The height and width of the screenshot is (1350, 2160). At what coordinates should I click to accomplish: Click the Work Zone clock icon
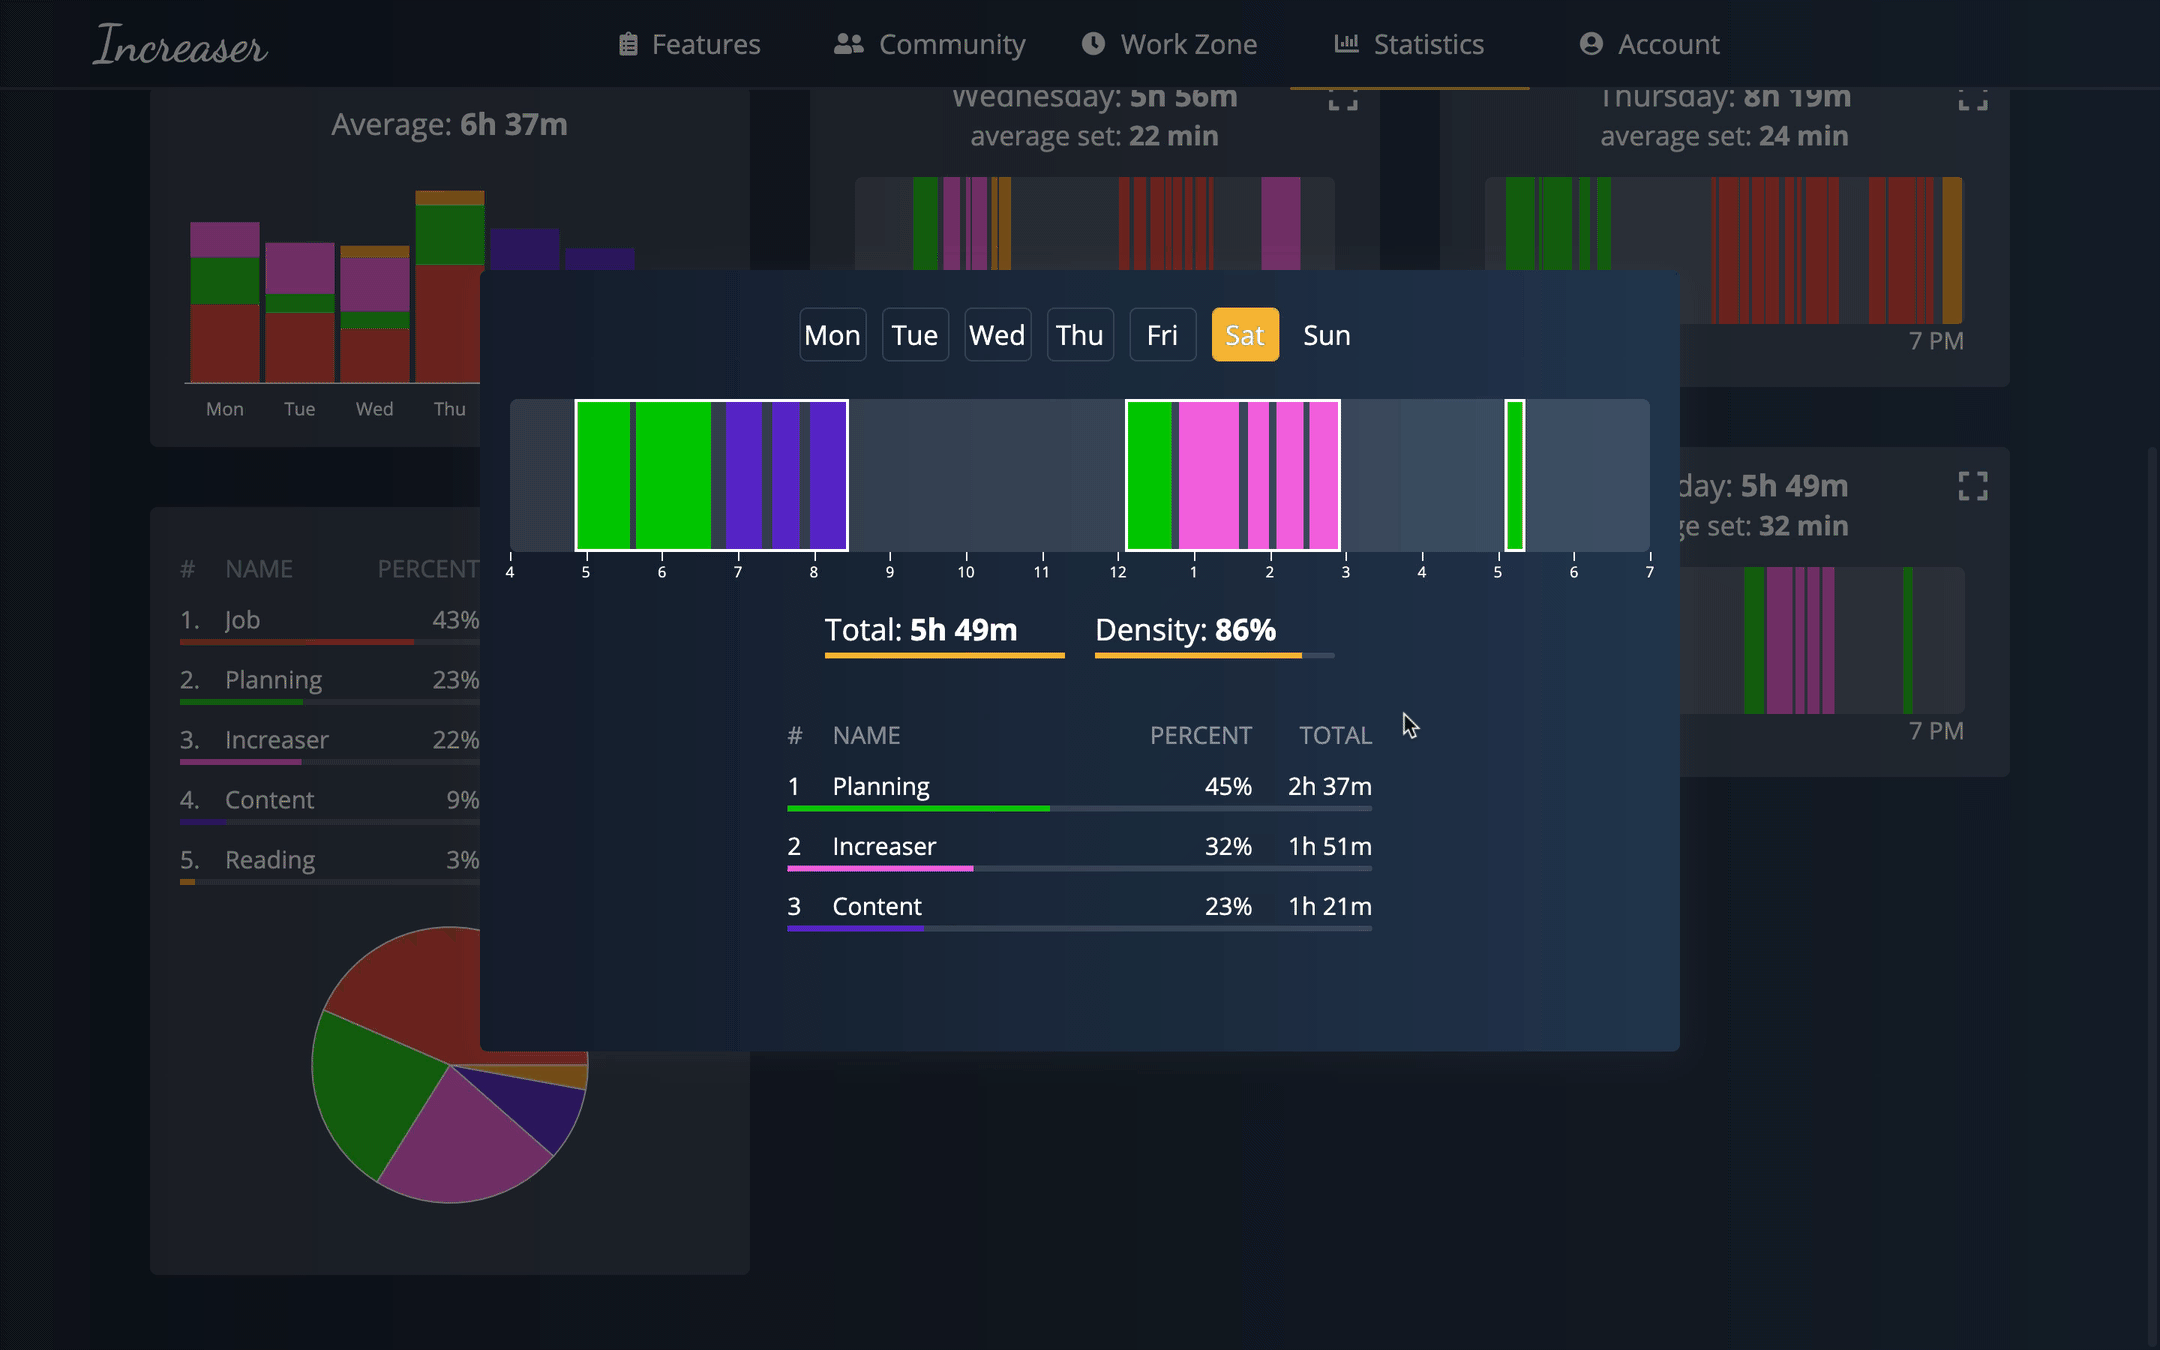1093,44
